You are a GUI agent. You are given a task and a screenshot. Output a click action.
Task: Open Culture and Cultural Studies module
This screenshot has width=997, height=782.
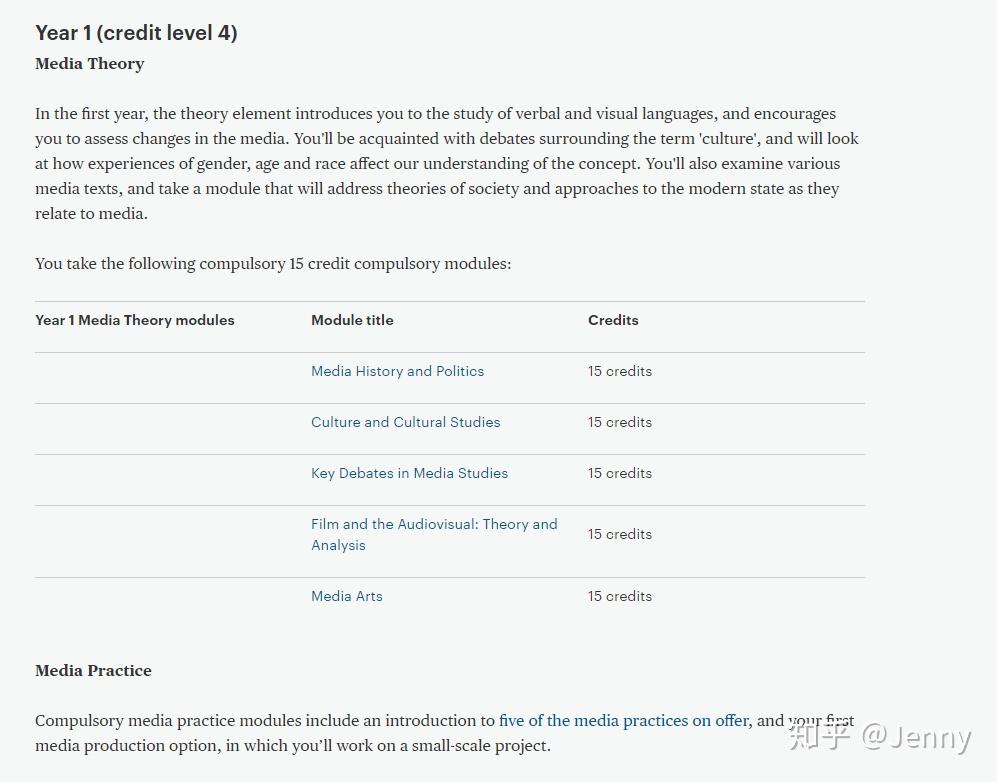[406, 422]
